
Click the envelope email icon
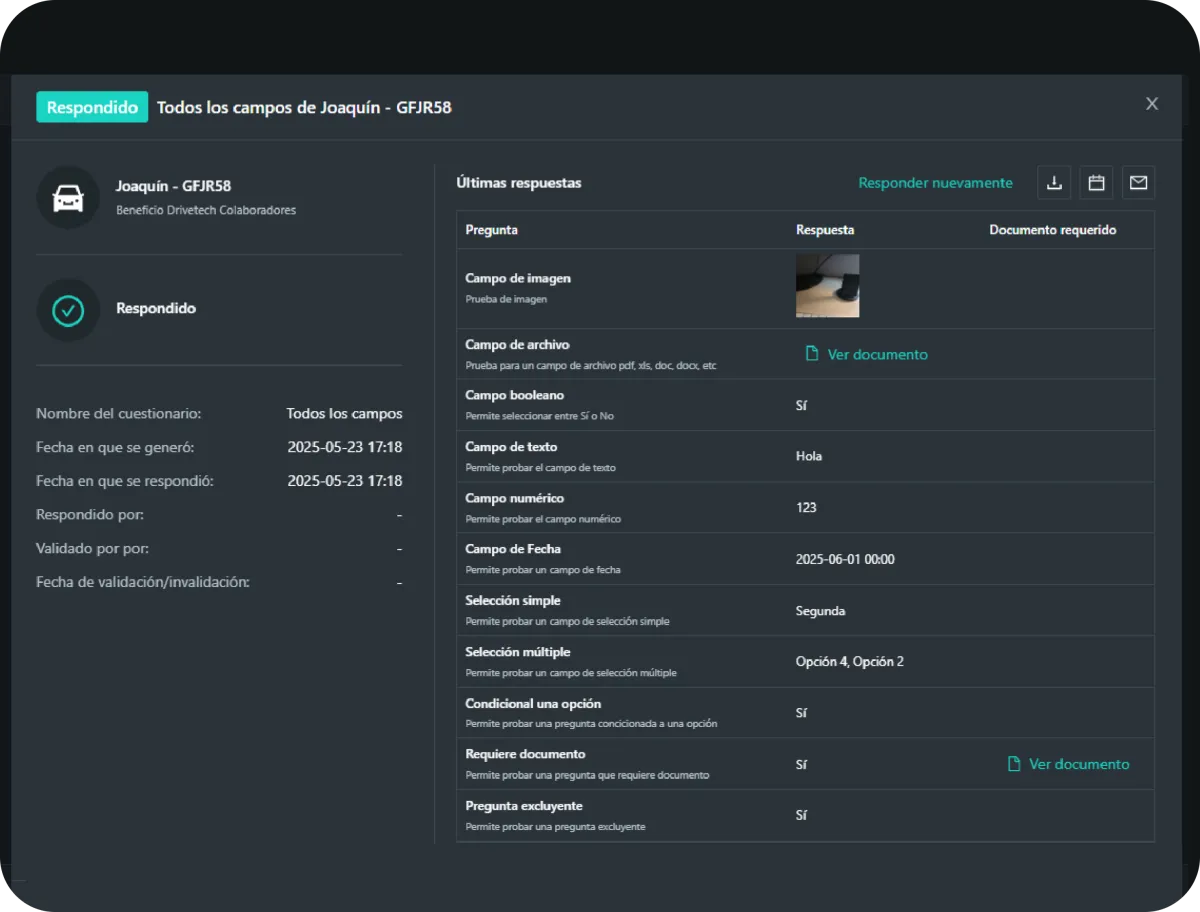click(1138, 183)
